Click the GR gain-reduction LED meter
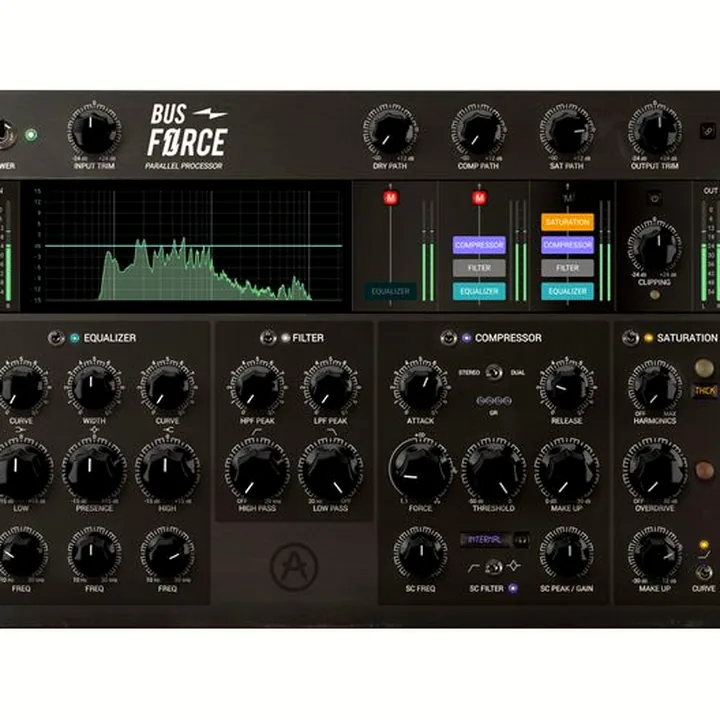Viewport: 720px width, 720px height. 494,401
